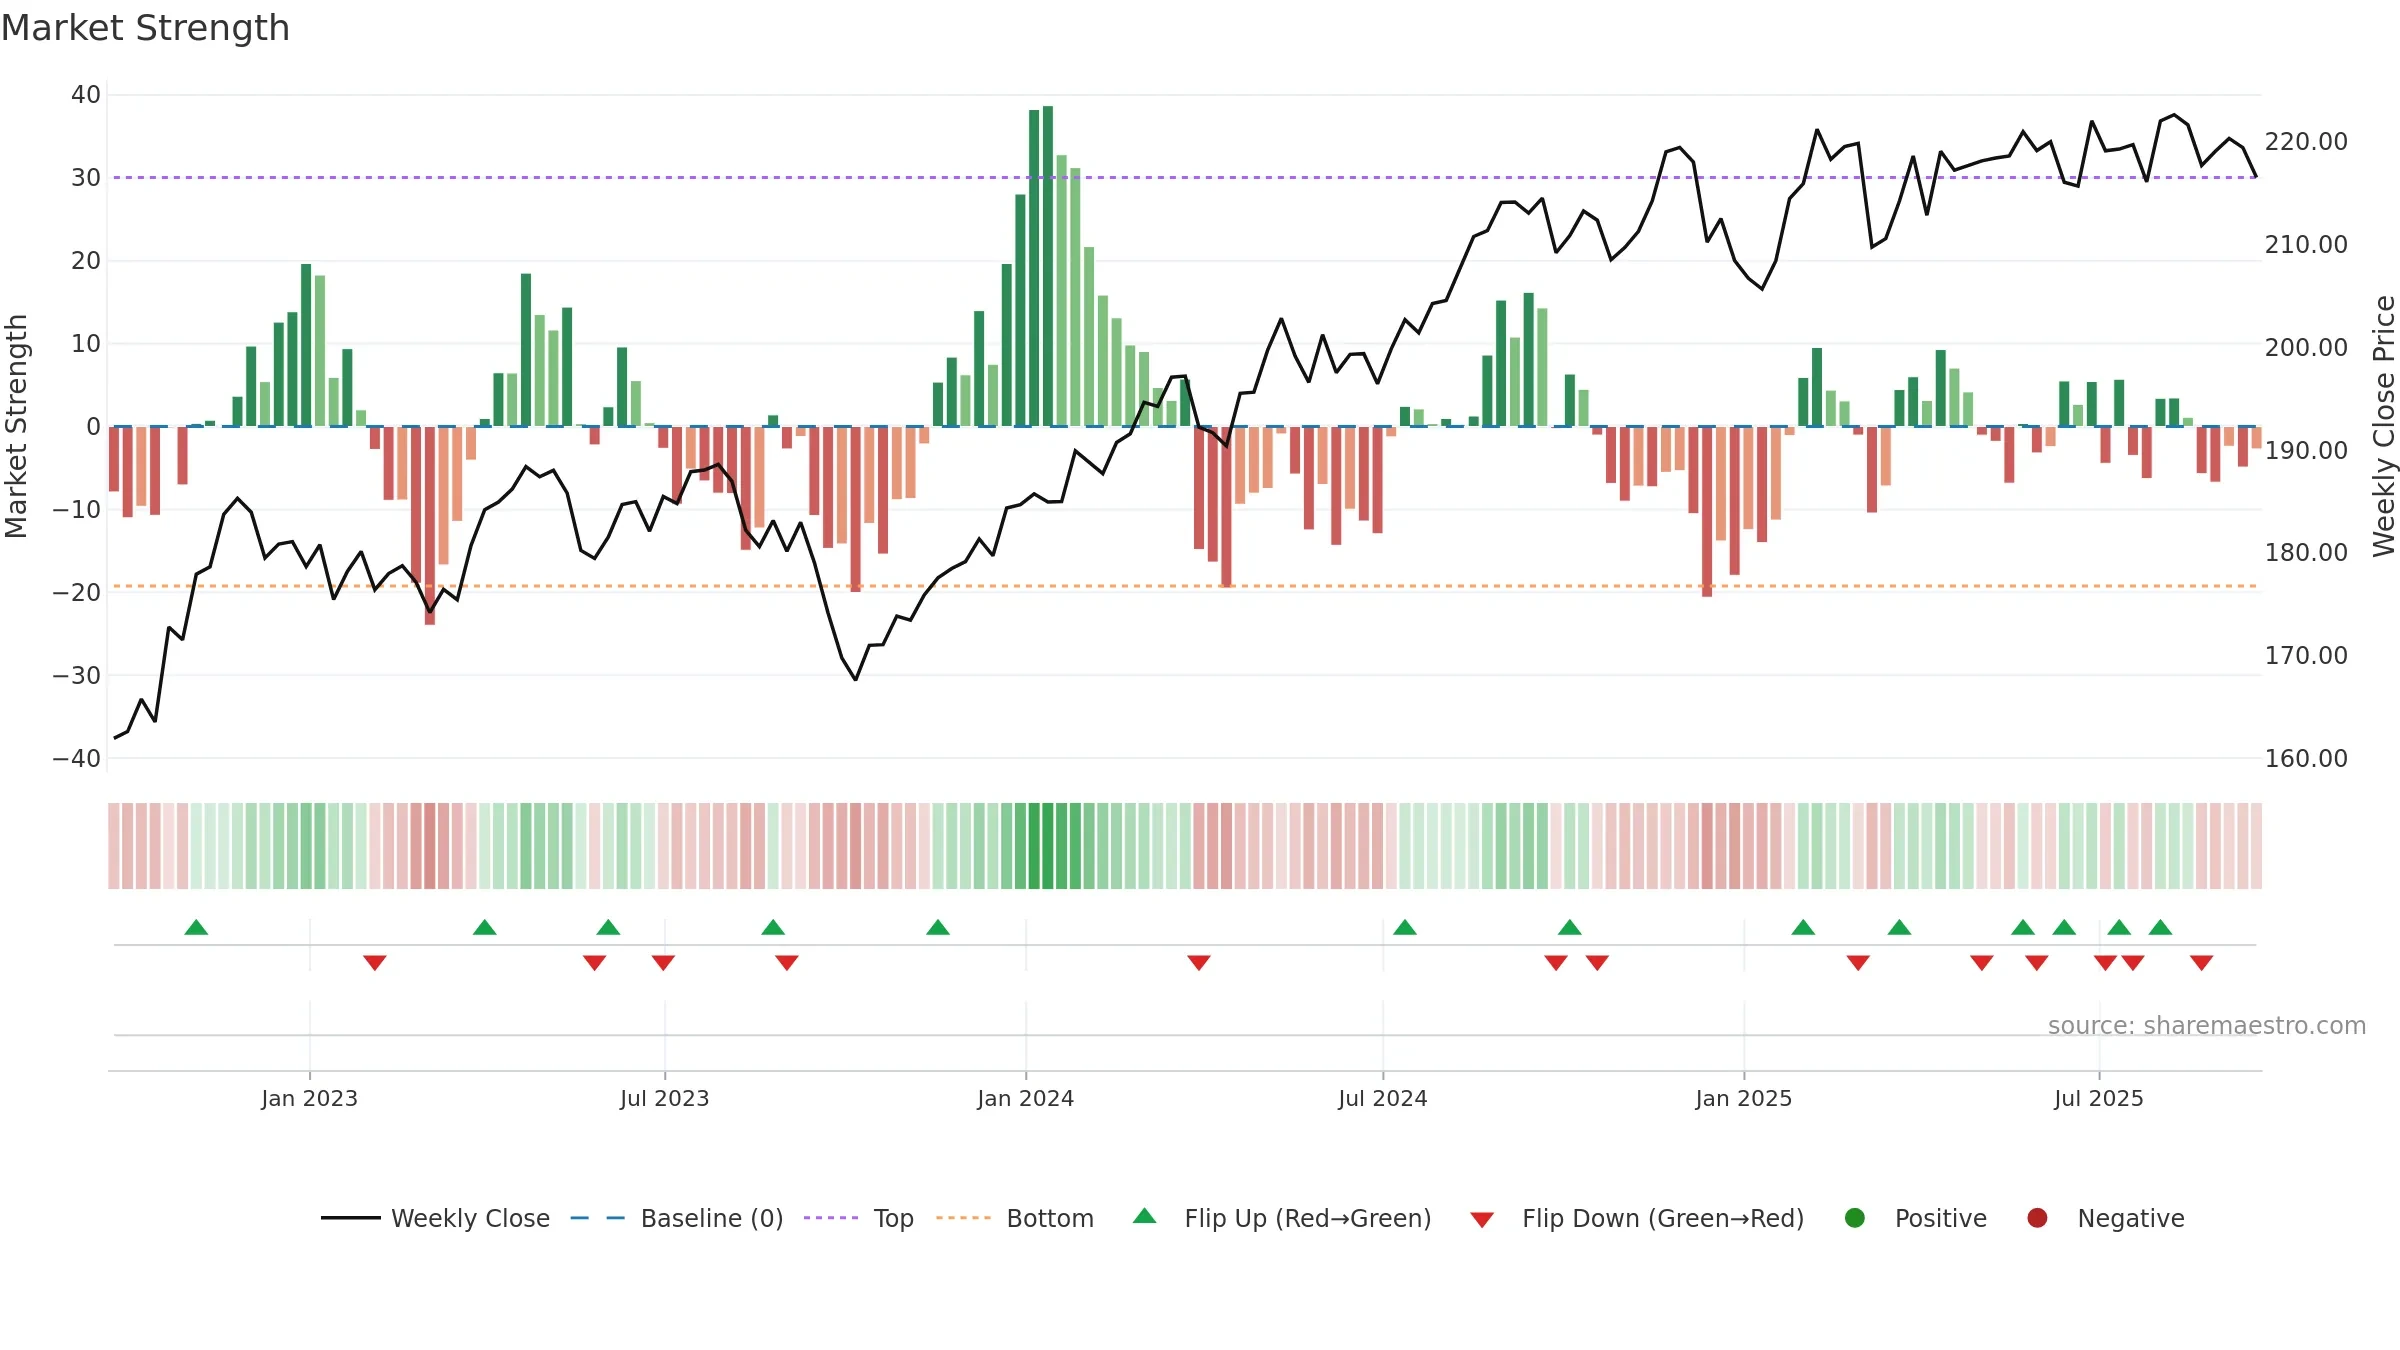Click the 0 tick on the left axis
This screenshot has width=2400, height=1350.
[x=94, y=427]
